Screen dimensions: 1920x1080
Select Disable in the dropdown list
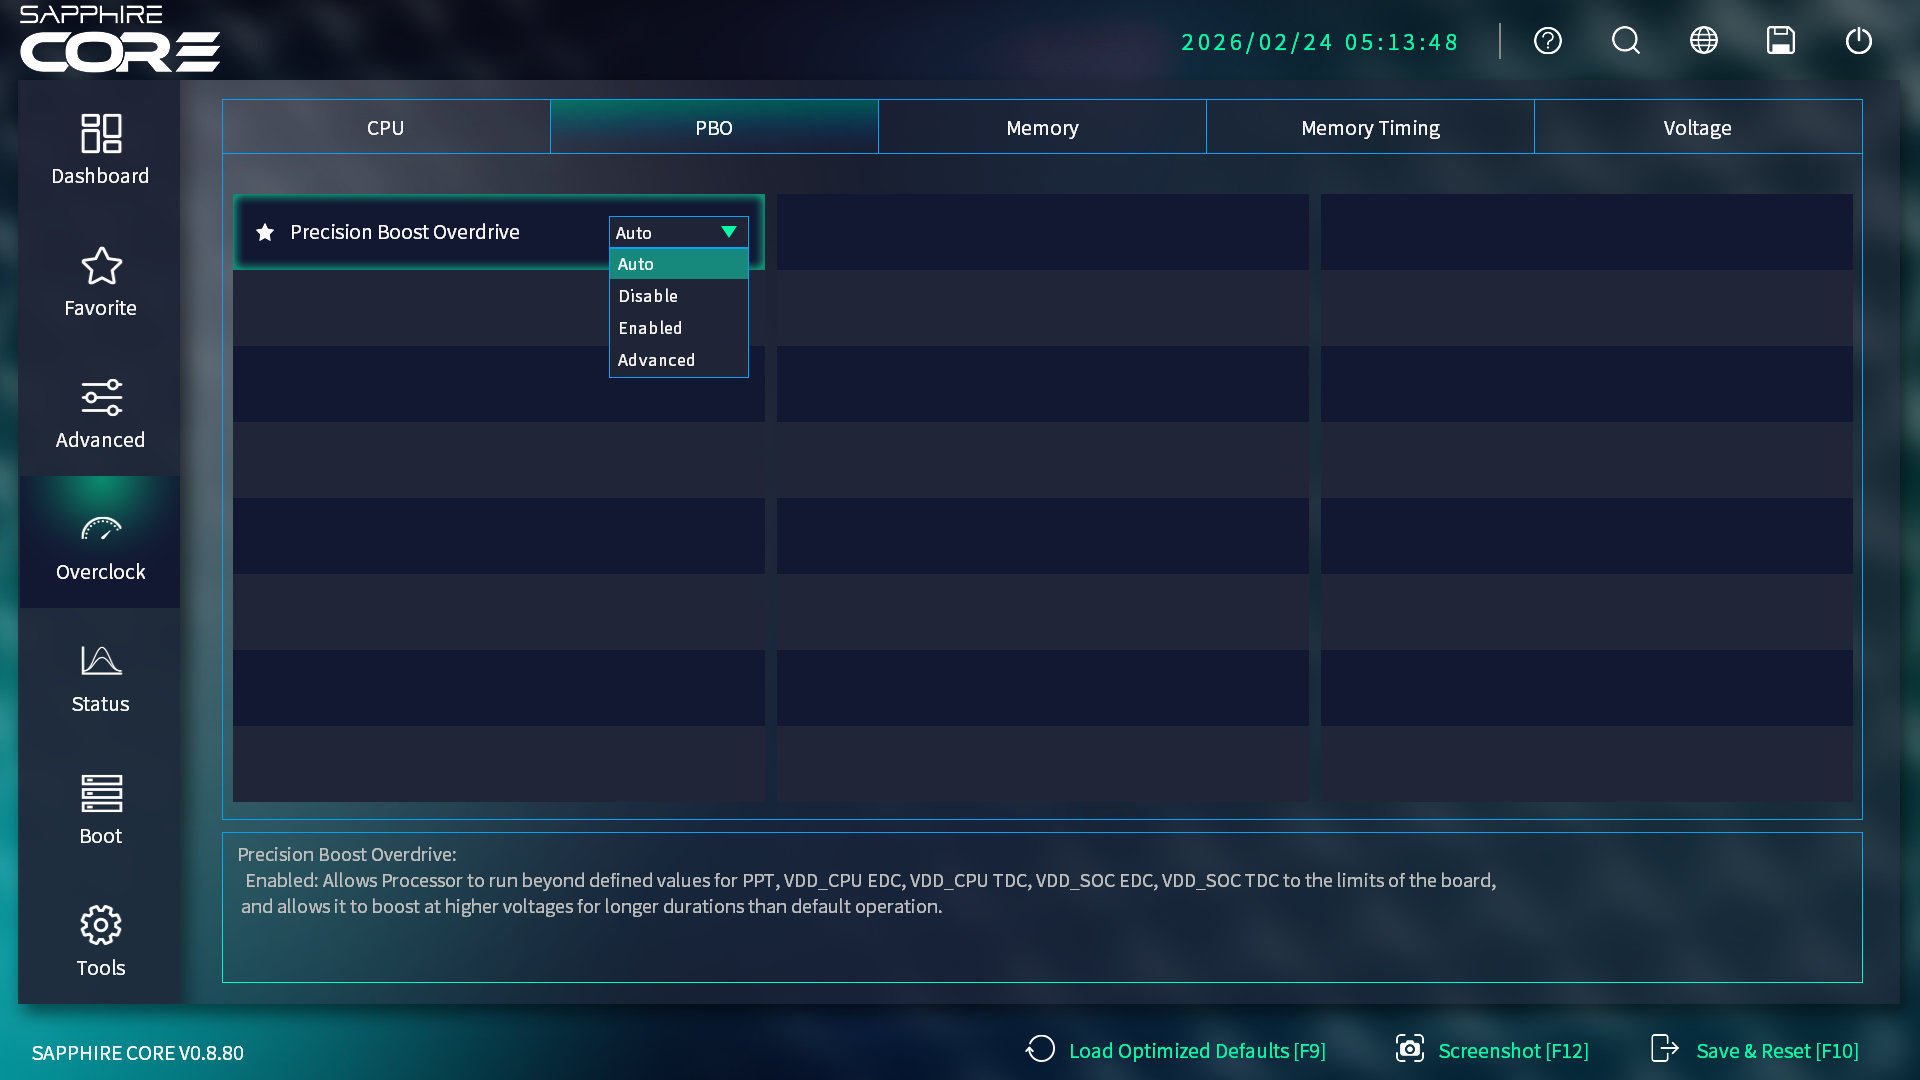(648, 296)
